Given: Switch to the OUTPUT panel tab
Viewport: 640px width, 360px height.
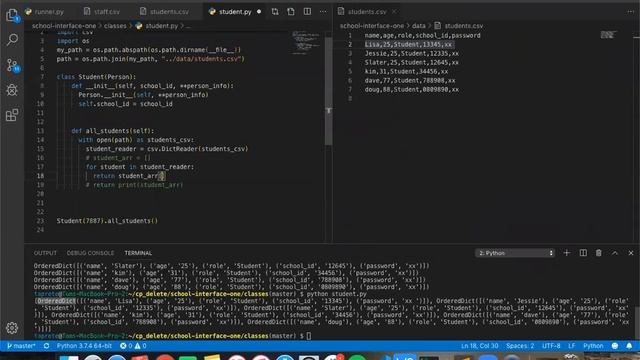Looking at the screenshot, I should point(45,253).
